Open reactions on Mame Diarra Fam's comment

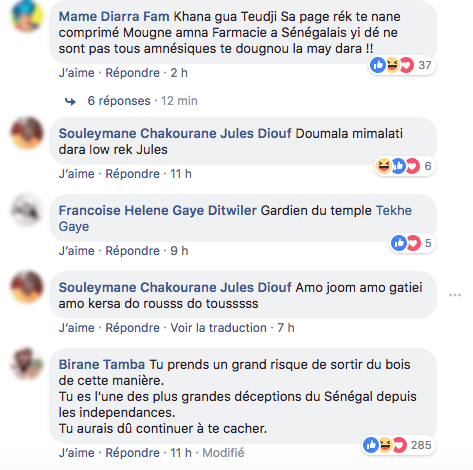pyautogui.click(x=402, y=65)
